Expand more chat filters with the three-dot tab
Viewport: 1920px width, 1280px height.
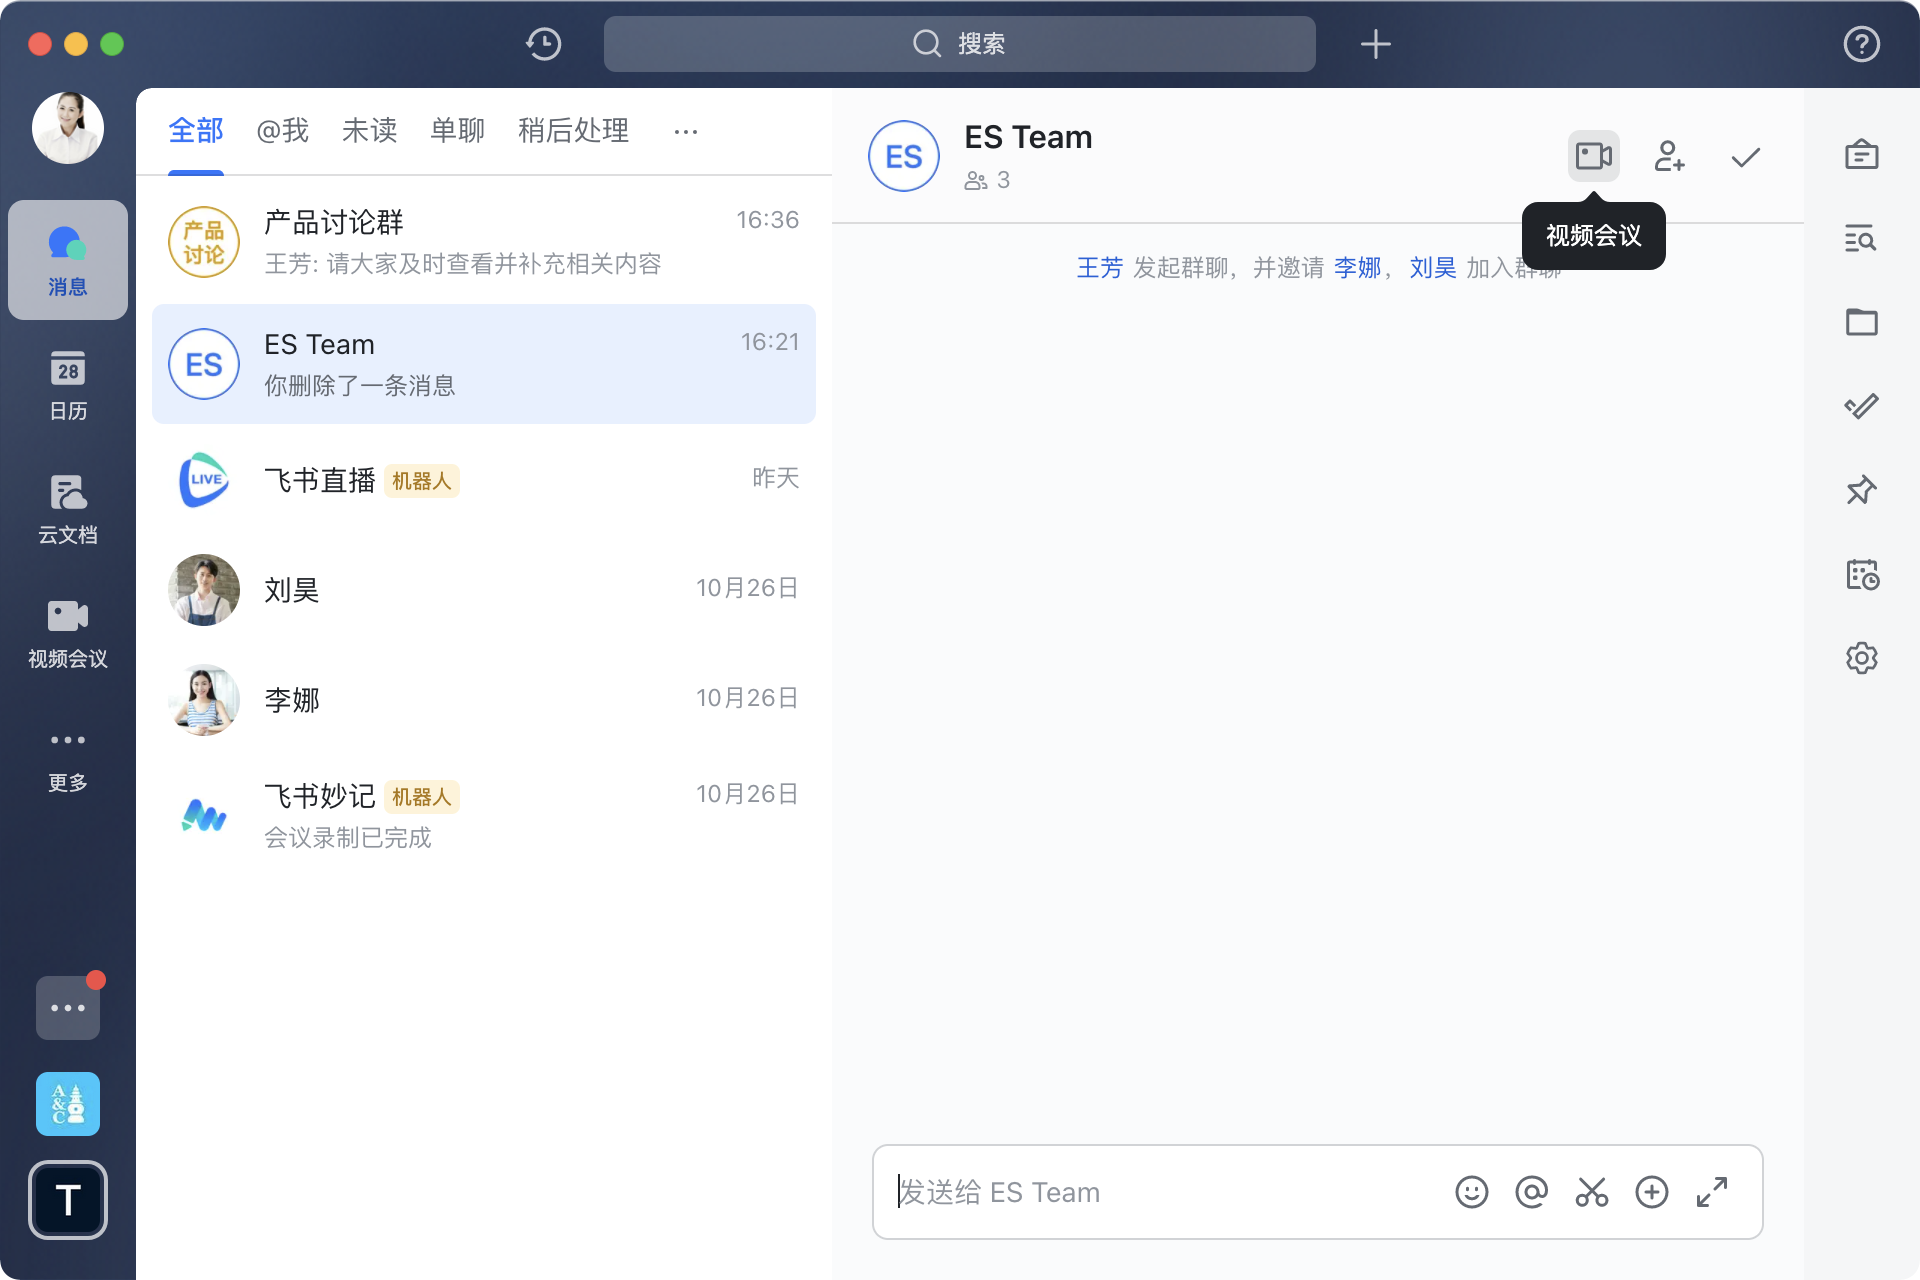click(686, 131)
